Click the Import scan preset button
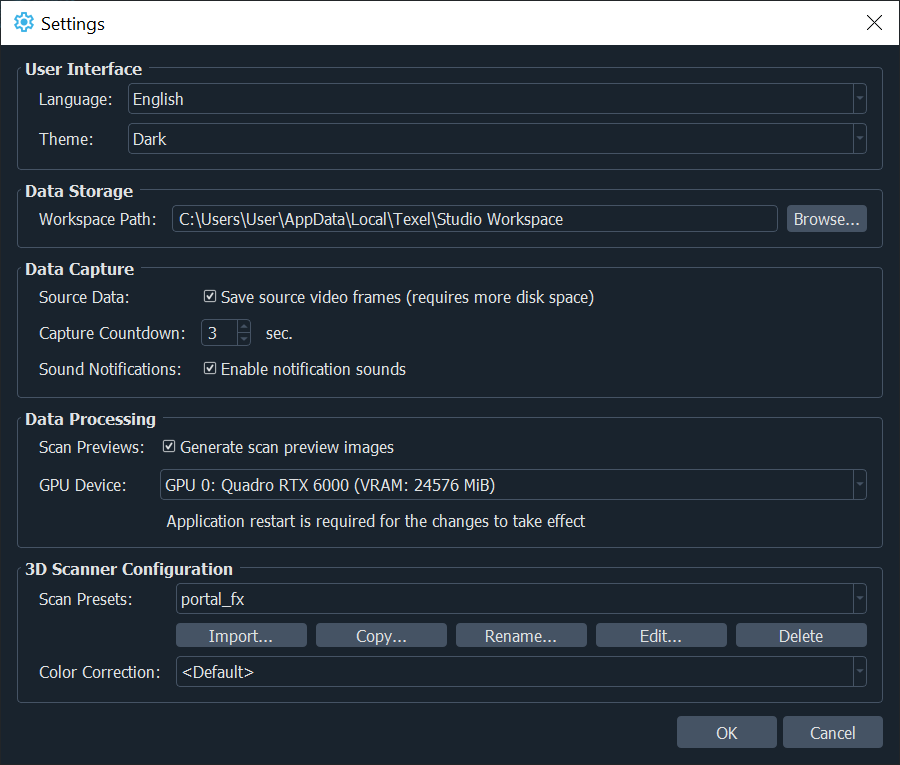Screen dimensions: 900x765 point(241,634)
